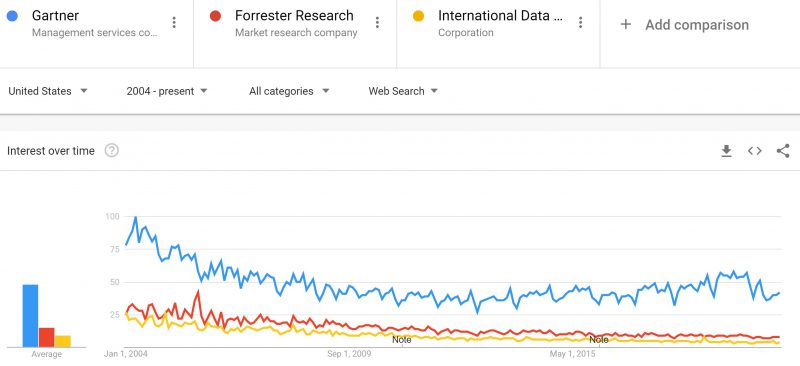This screenshot has width=800, height=366.
Task: Click the Note marker near Sep 2009
Action: click(x=402, y=339)
